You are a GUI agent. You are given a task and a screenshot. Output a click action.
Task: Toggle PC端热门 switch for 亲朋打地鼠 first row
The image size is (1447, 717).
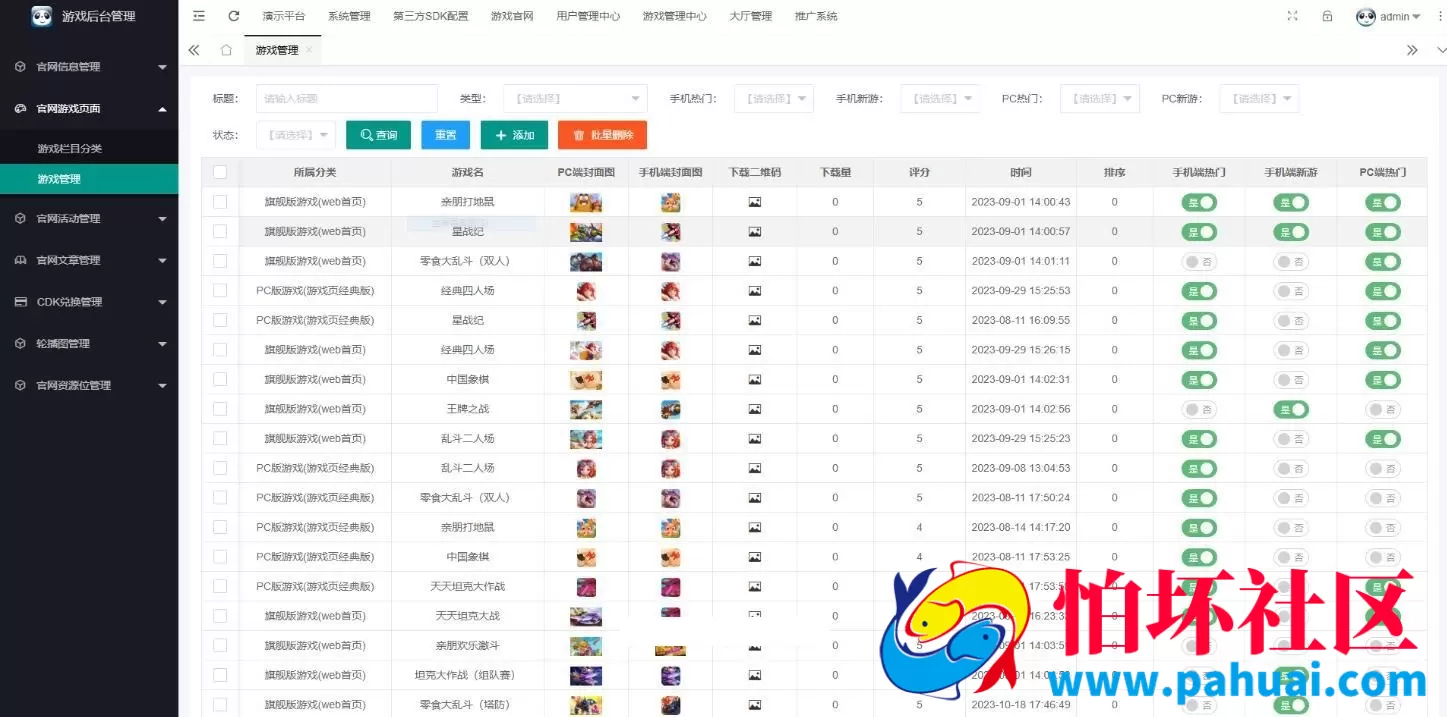(x=1383, y=202)
